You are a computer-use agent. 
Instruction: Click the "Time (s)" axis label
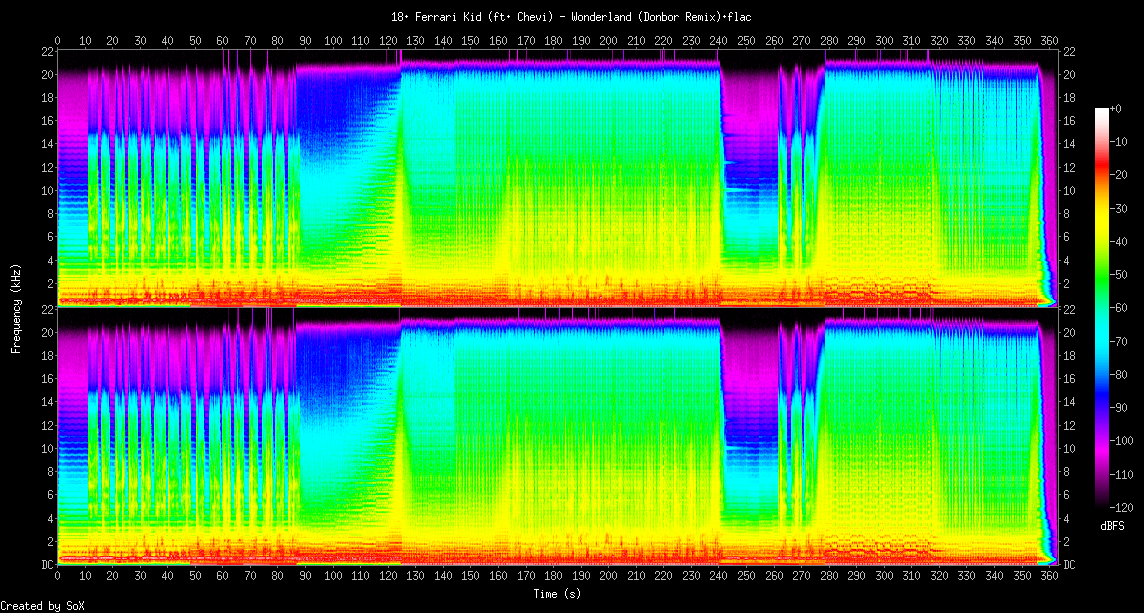[558, 594]
